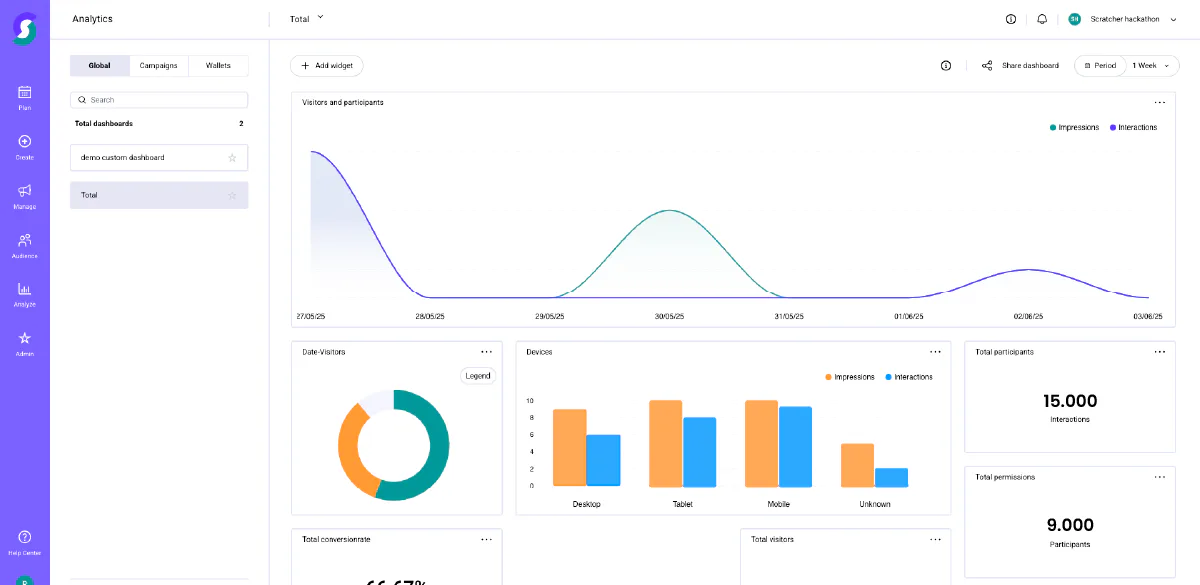Open the Audience section
Screen dimensions: 1200x585
(25, 245)
